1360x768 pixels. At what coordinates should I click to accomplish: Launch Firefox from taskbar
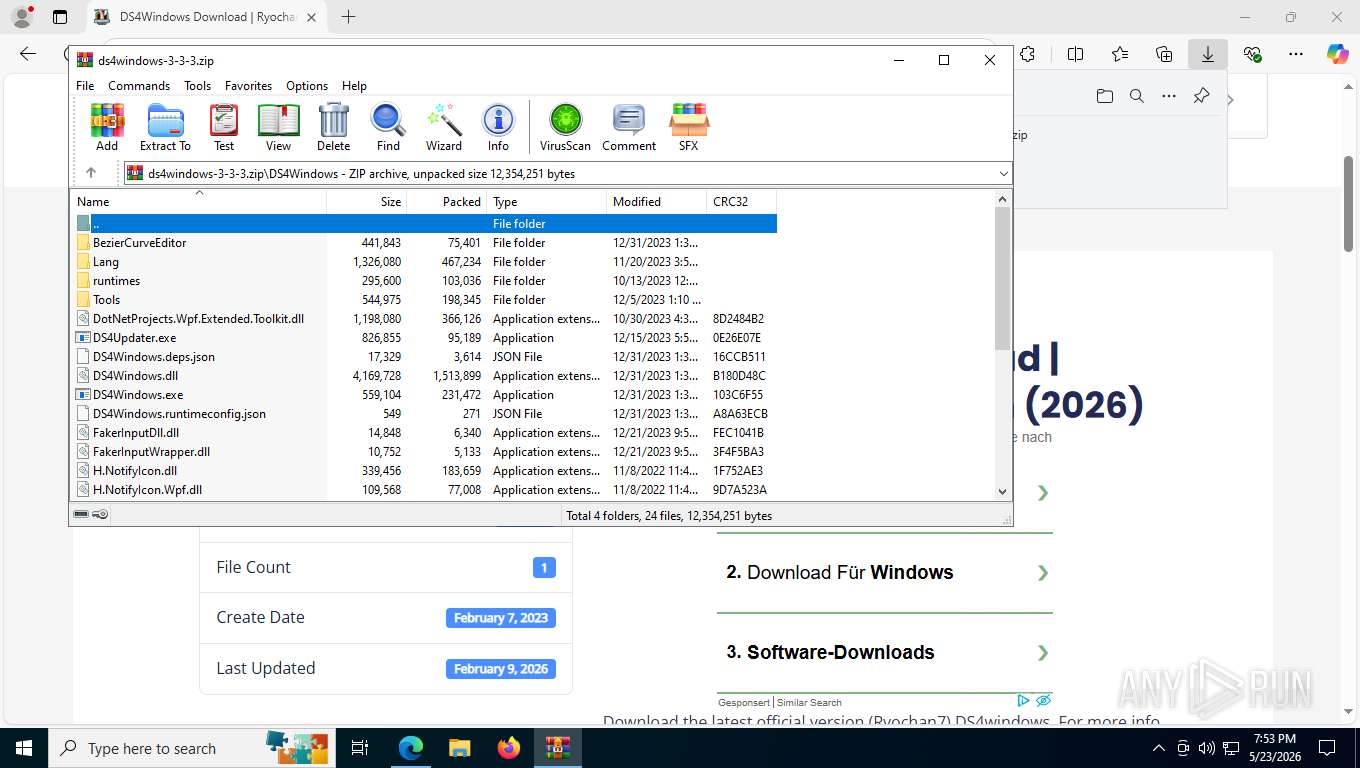click(x=509, y=748)
